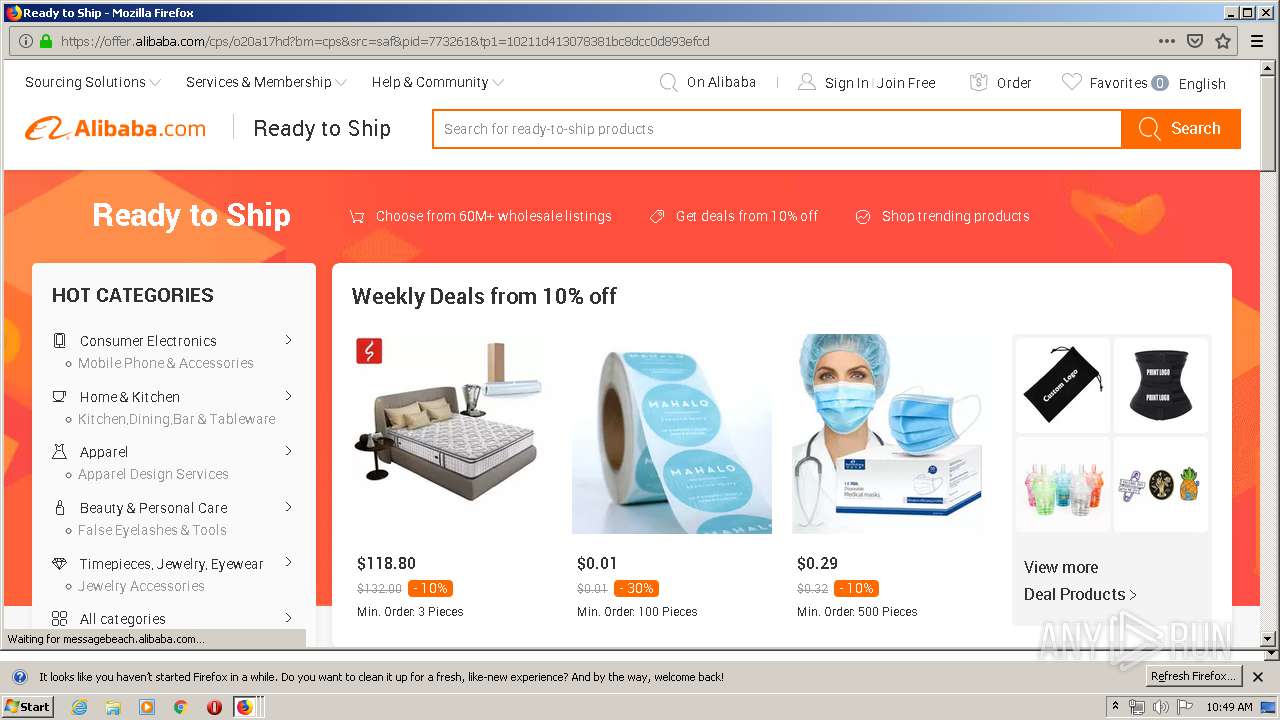The height and width of the screenshot is (720, 1280).
Task: Click the Sign In person icon
Action: 806,83
